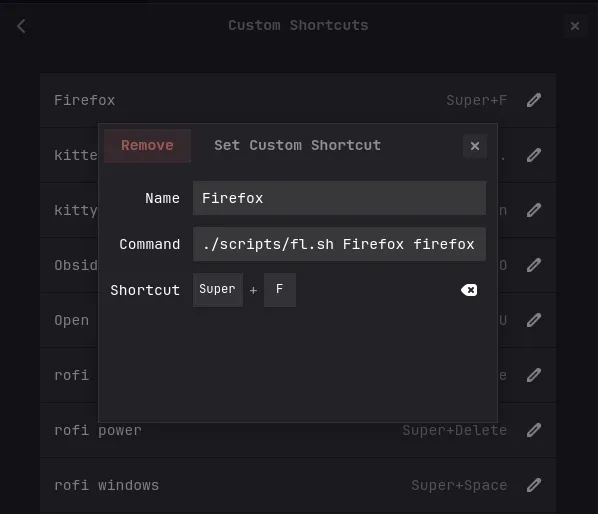Image resolution: width=598 pixels, height=514 pixels.
Task: Focus the Name field containing Firefox
Action: coord(339,198)
